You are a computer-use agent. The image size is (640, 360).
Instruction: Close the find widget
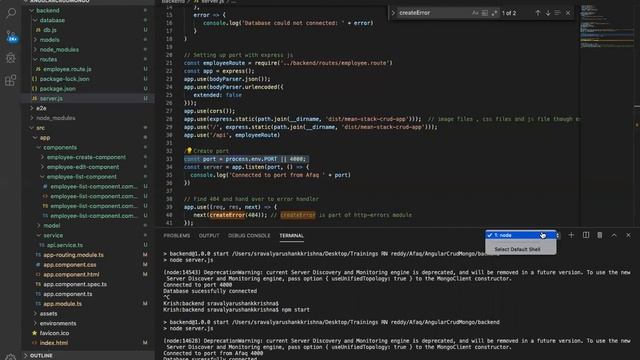(568, 13)
